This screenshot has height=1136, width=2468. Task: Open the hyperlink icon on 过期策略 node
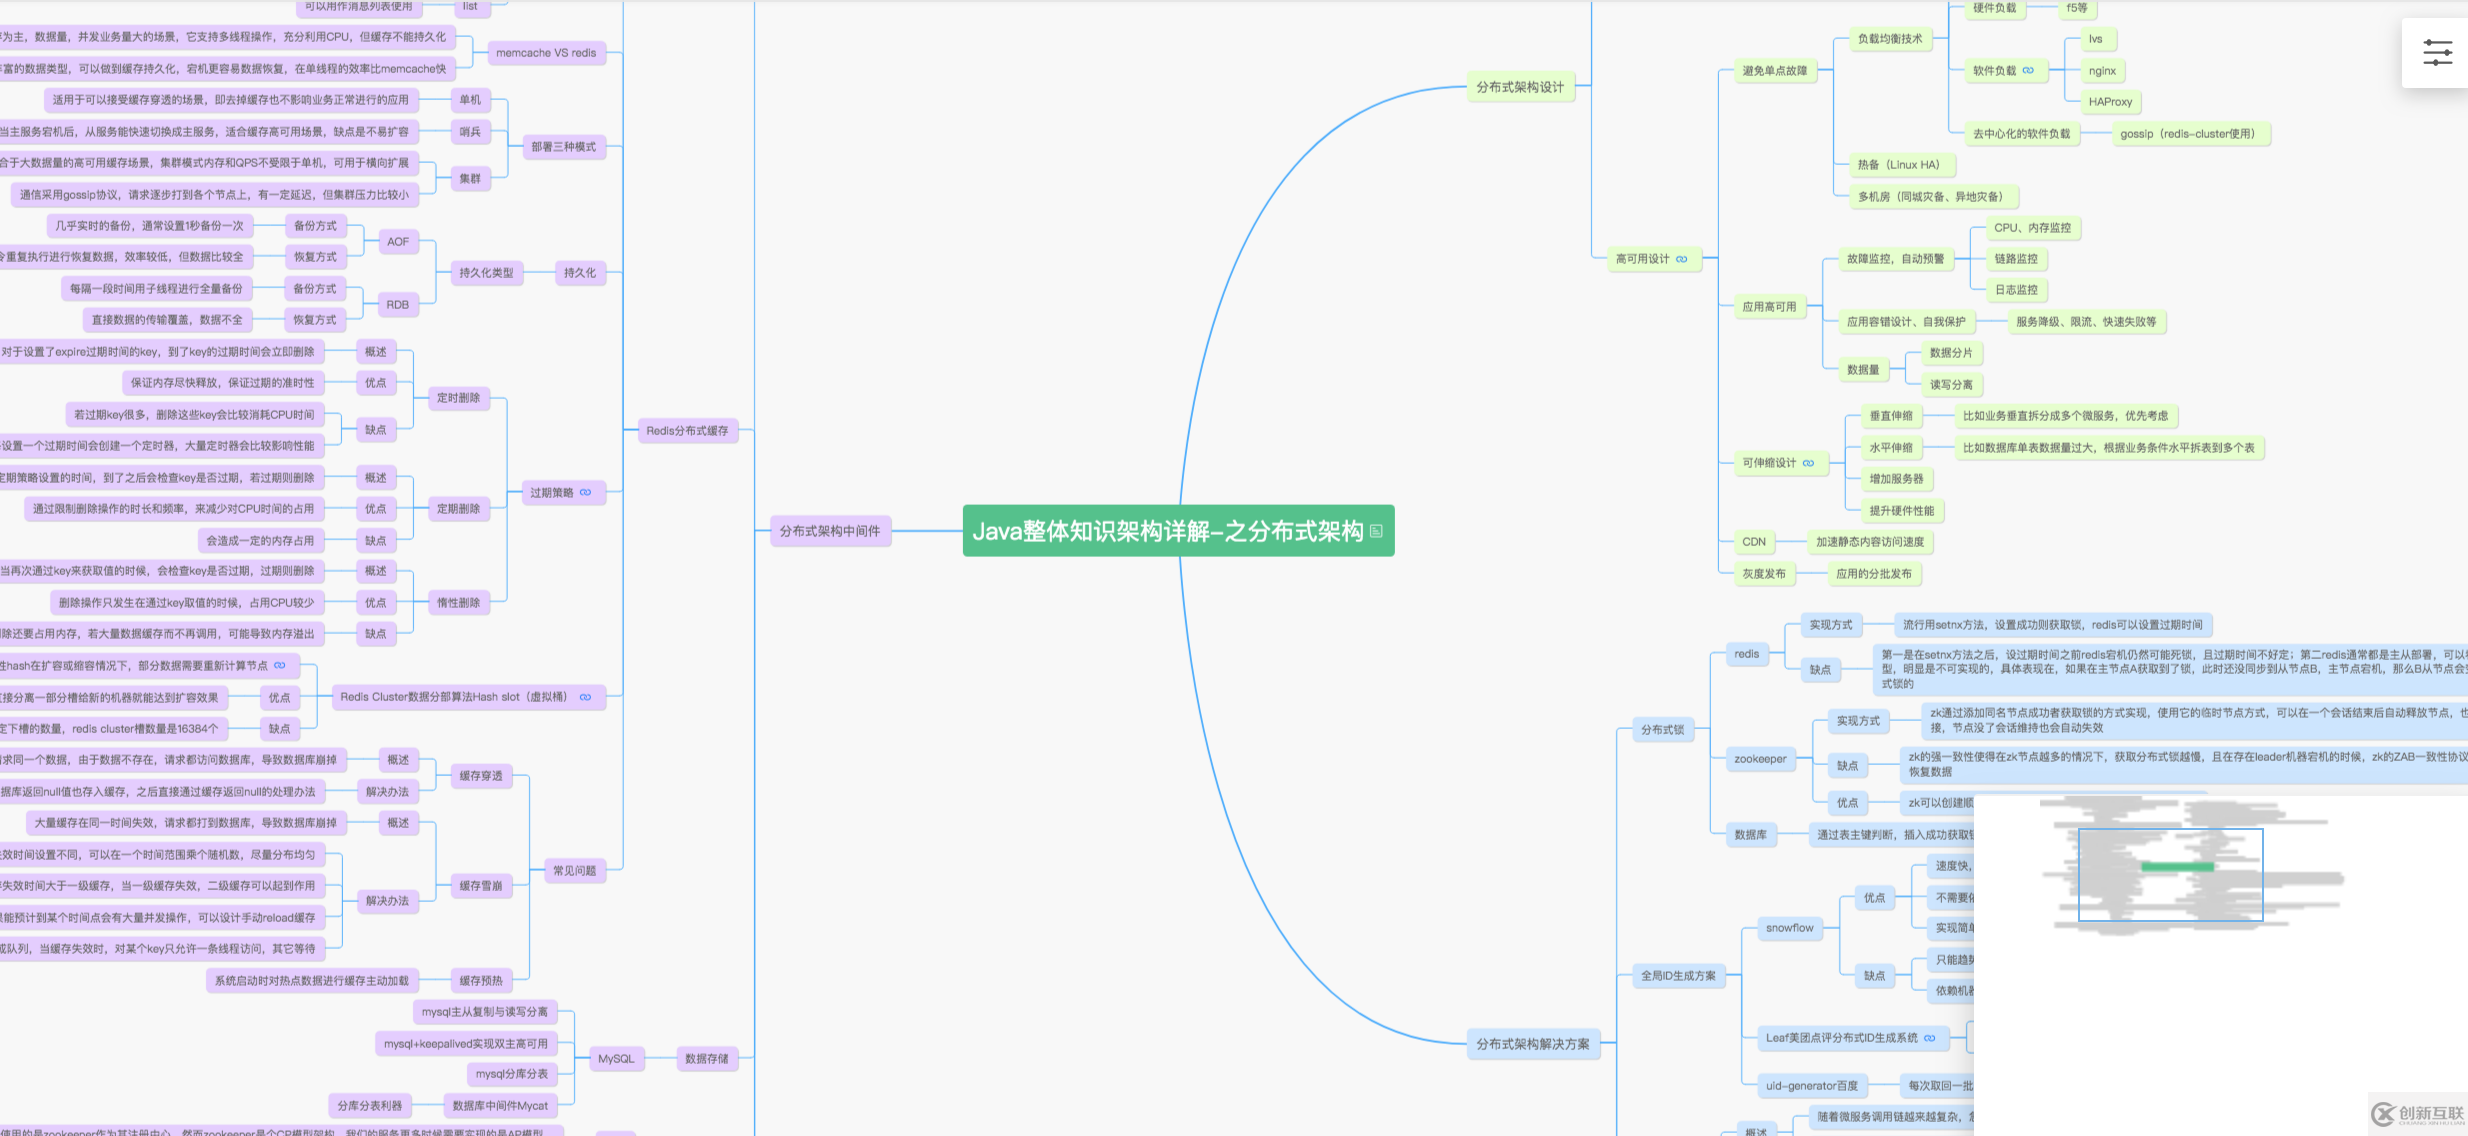point(585,492)
